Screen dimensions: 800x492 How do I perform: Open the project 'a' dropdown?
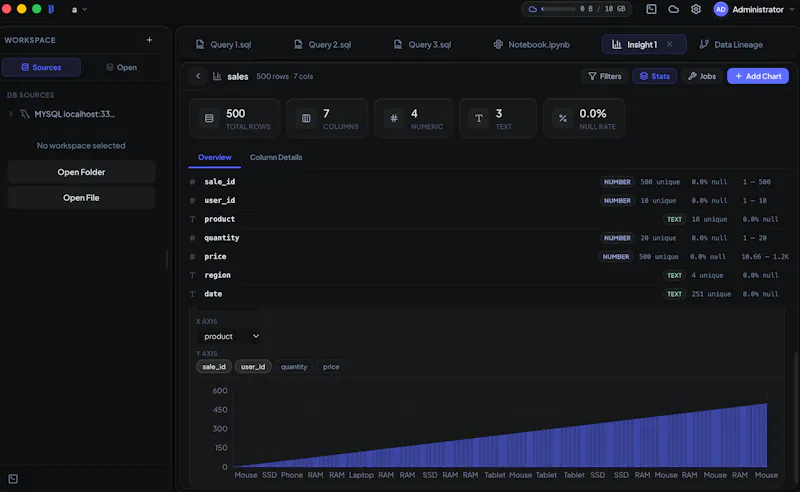click(x=79, y=9)
